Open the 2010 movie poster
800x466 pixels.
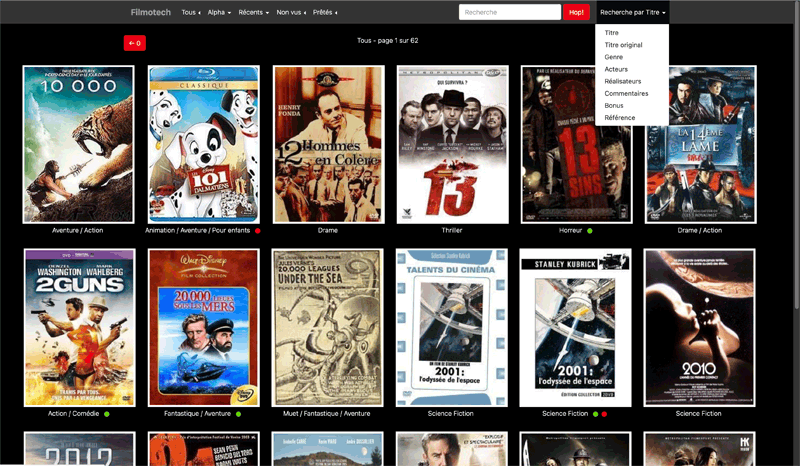[699, 328]
